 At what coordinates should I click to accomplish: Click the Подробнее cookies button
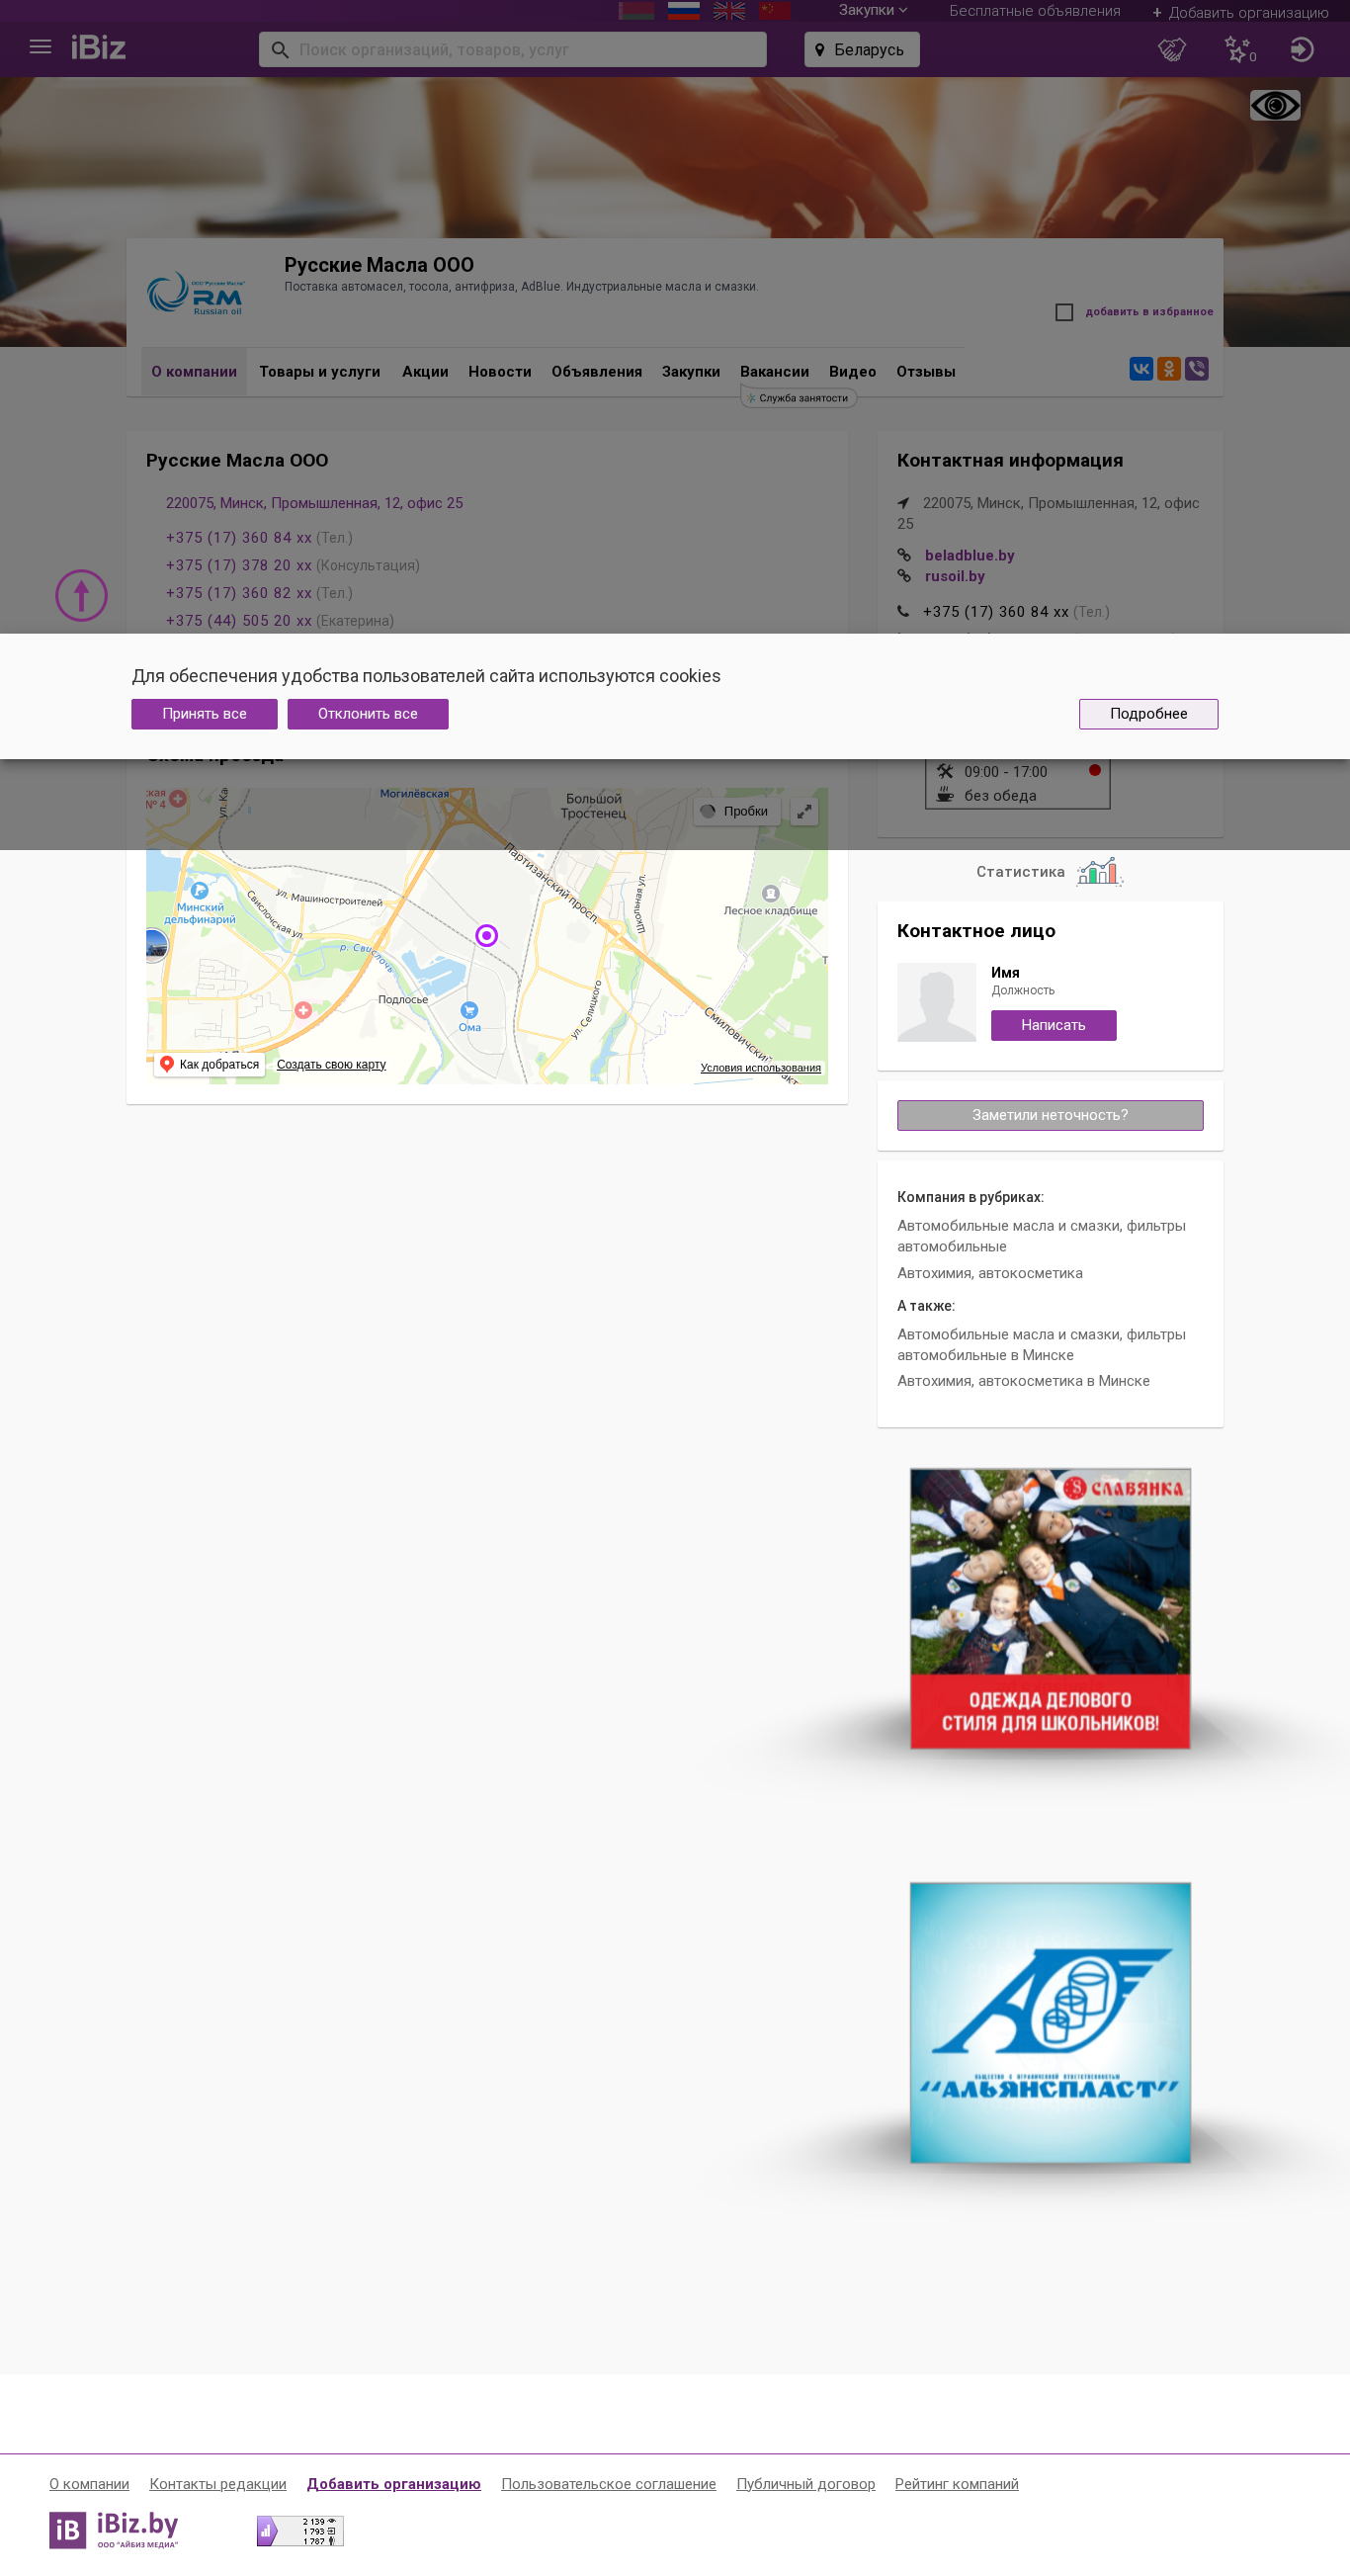click(x=1148, y=714)
